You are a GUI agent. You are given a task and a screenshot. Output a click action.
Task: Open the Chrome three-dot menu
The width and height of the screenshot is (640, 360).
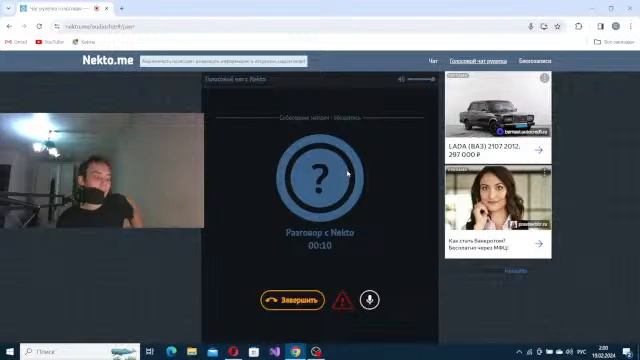pos(631,27)
